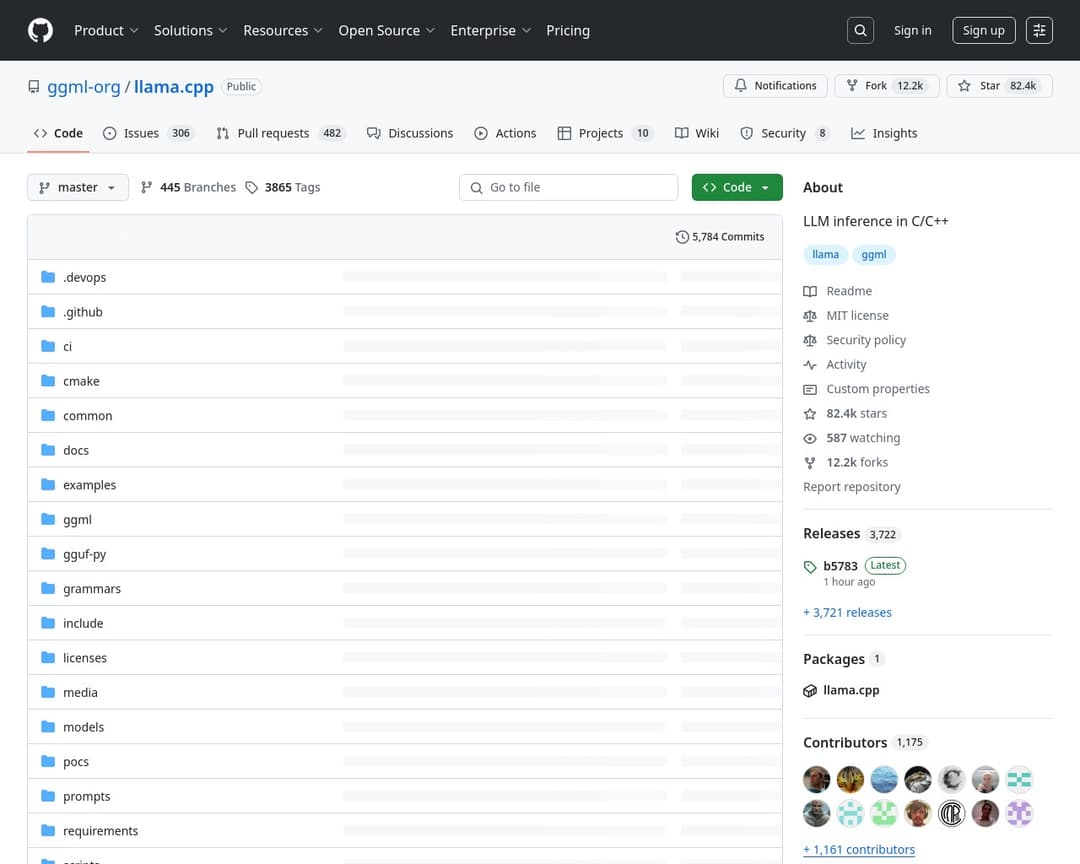Click the ggml folder icon
This screenshot has height=864, width=1080.
[48, 519]
